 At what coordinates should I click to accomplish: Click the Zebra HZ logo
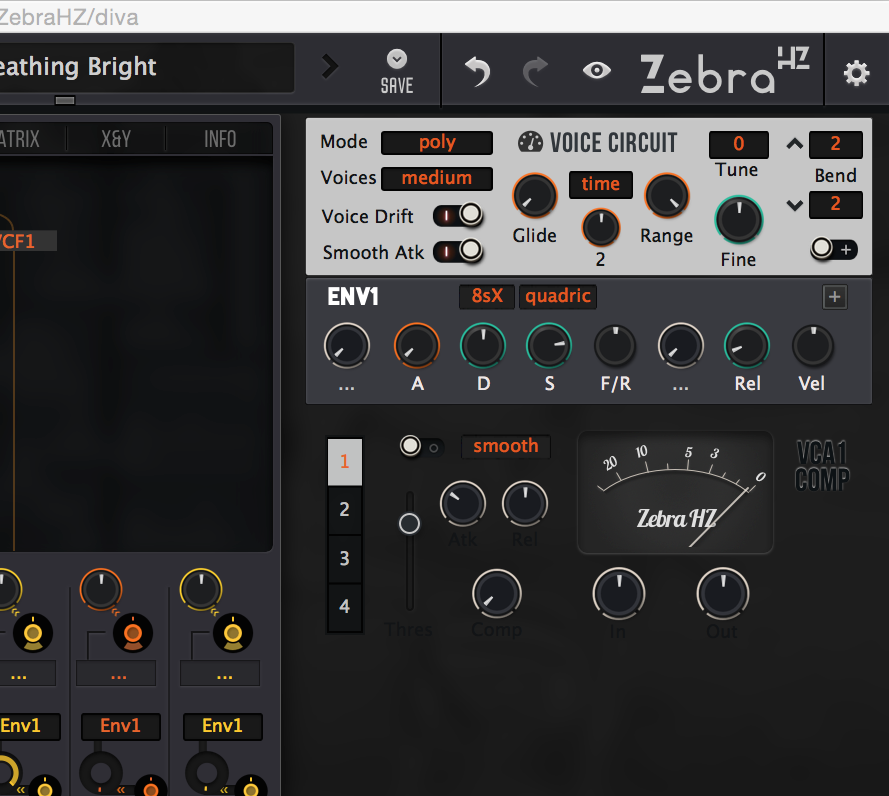(x=725, y=70)
